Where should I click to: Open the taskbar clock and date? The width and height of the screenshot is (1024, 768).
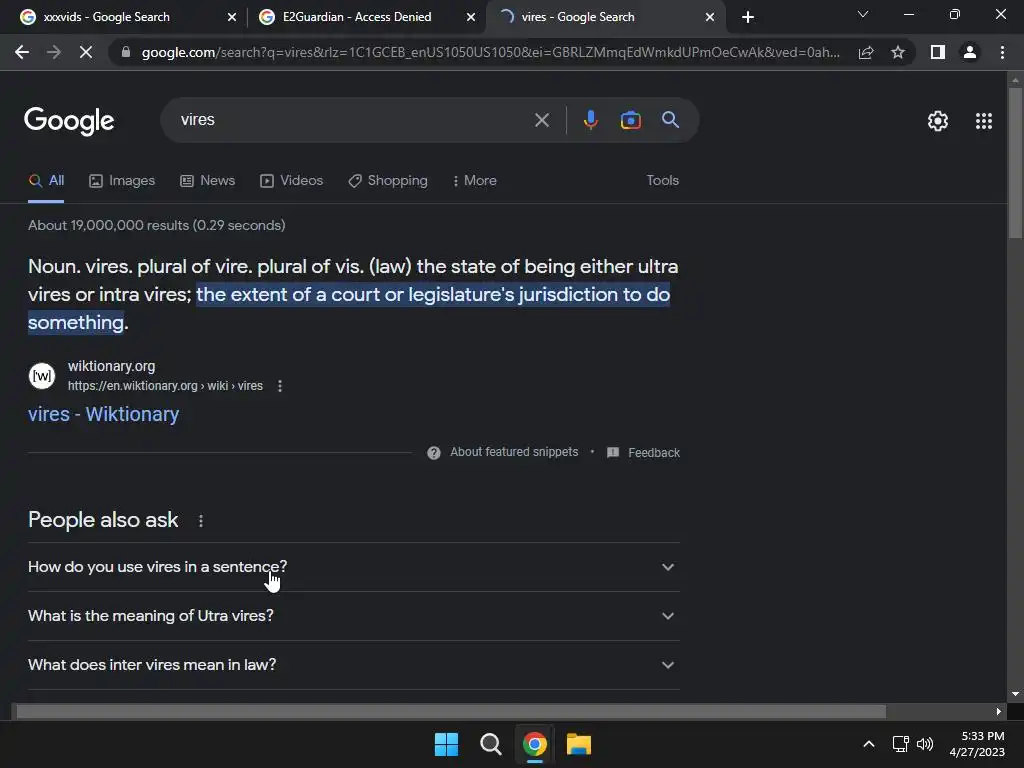point(977,744)
